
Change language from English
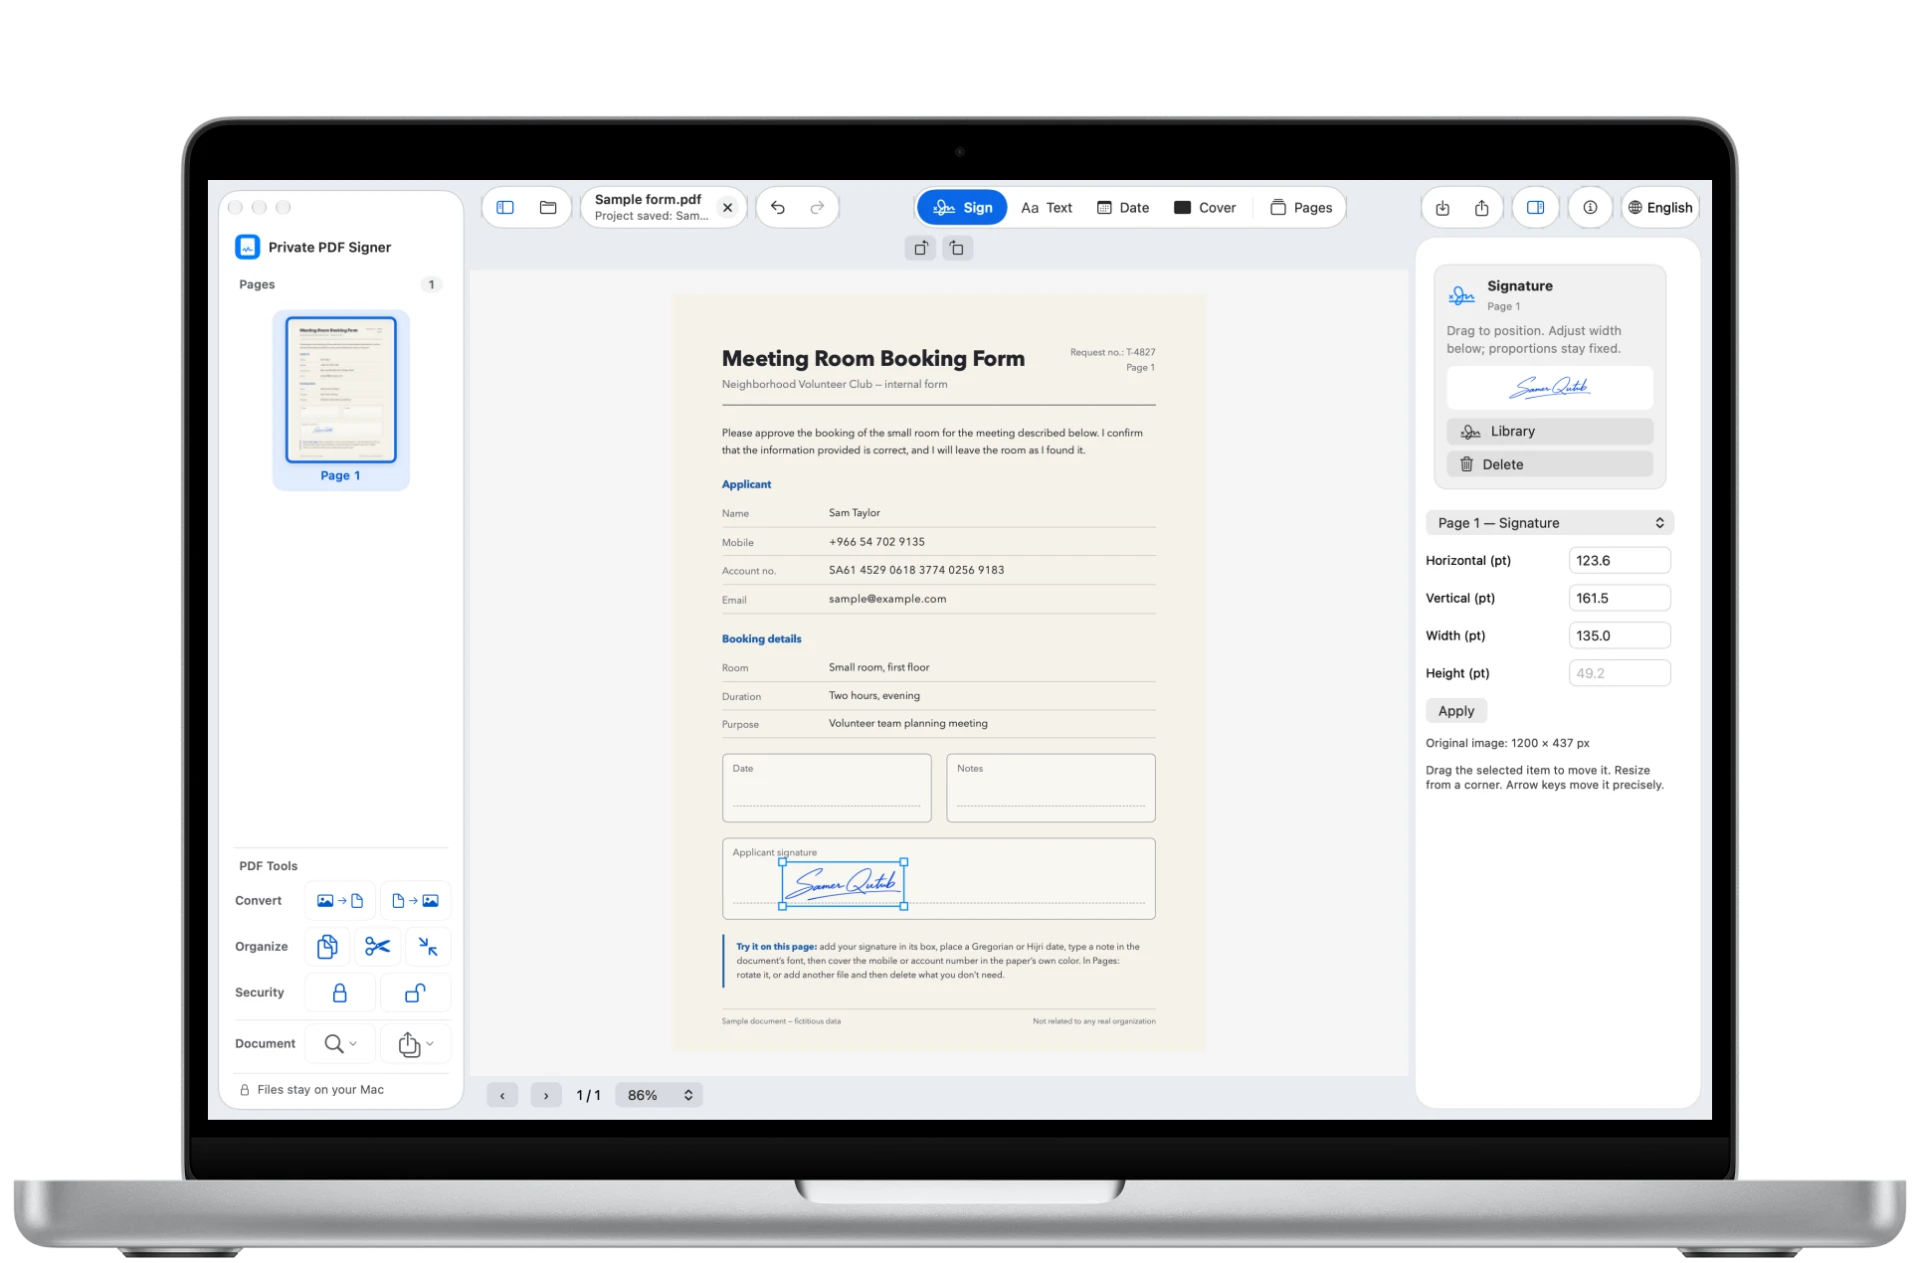click(1660, 208)
